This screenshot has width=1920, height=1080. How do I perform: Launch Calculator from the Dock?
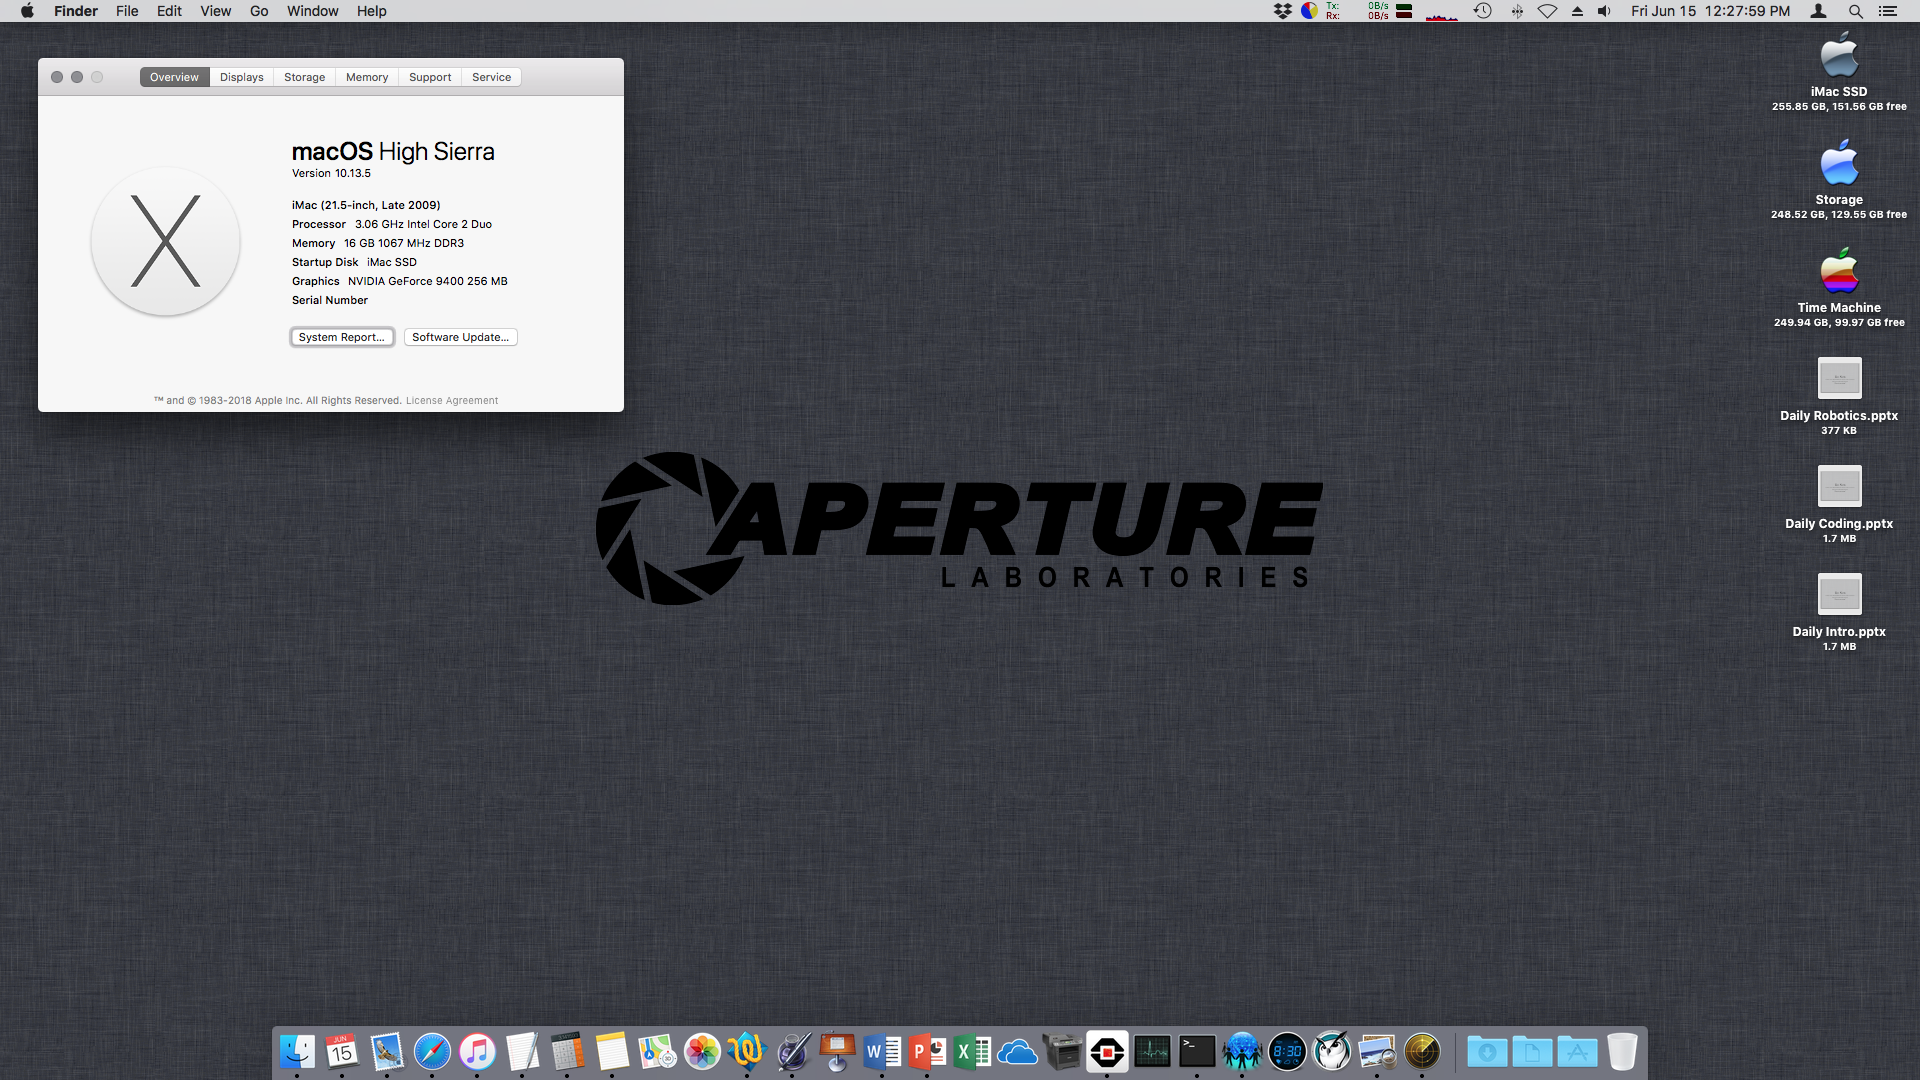(567, 1052)
